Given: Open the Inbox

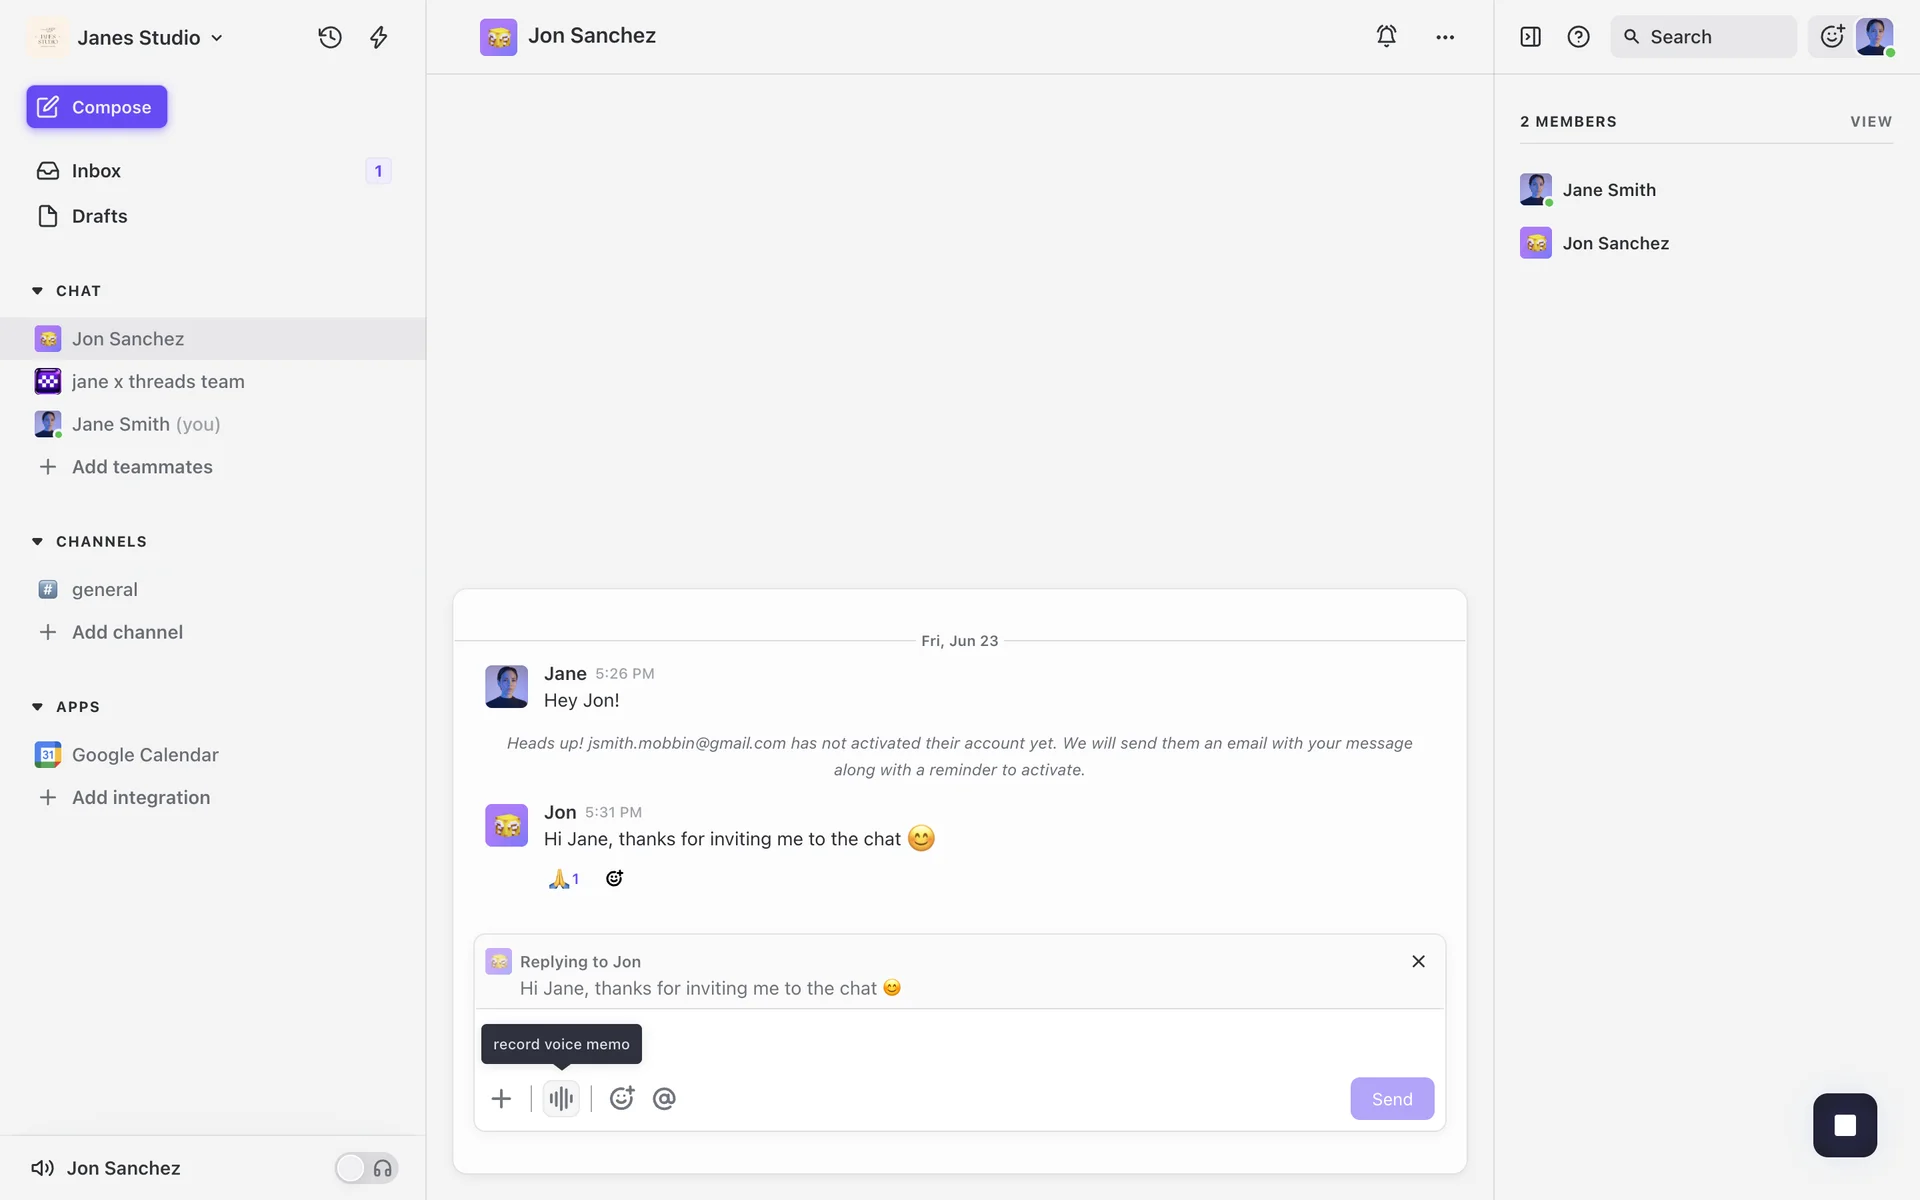Looking at the screenshot, I should (x=96, y=171).
